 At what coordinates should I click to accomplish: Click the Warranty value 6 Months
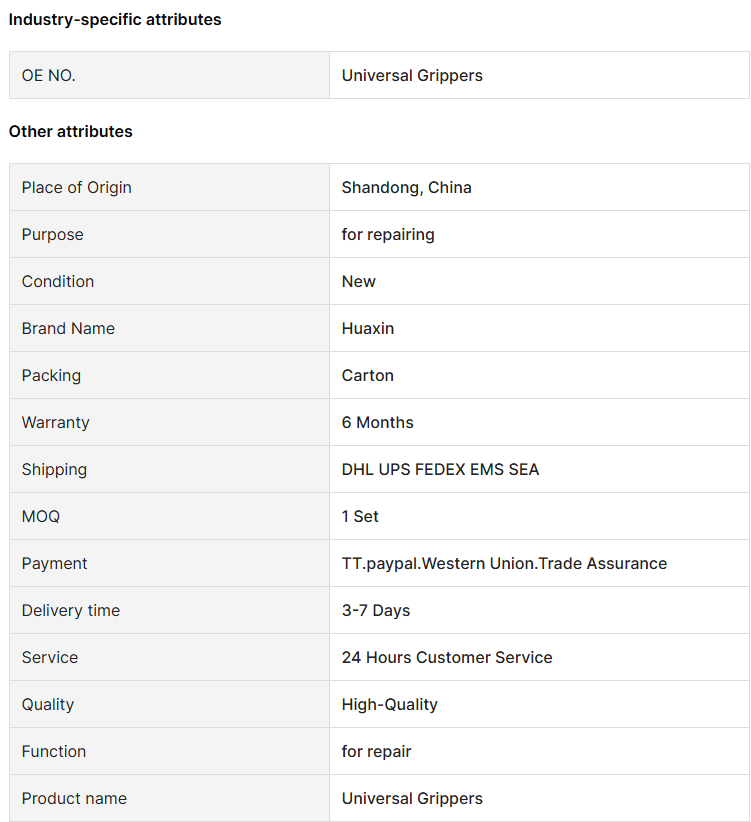pos(377,422)
